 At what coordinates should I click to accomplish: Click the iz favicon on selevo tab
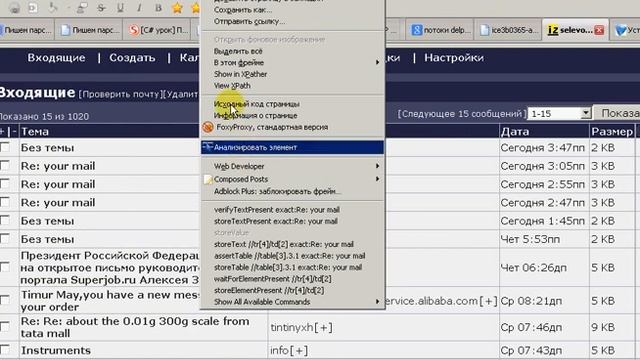[x=553, y=30]
